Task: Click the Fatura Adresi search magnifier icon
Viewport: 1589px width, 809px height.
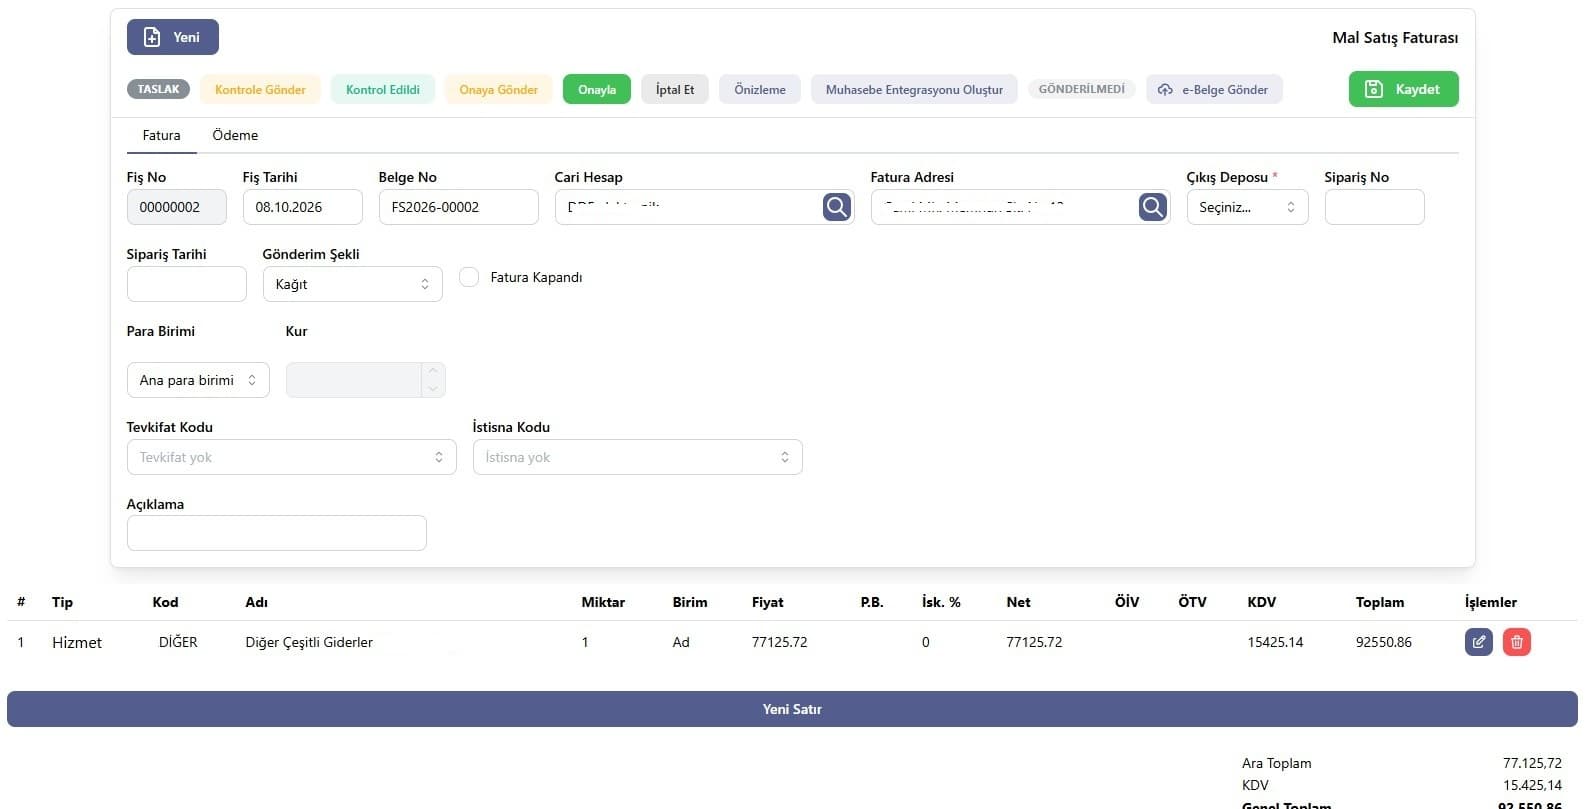Action: (x=1152, y=207)
